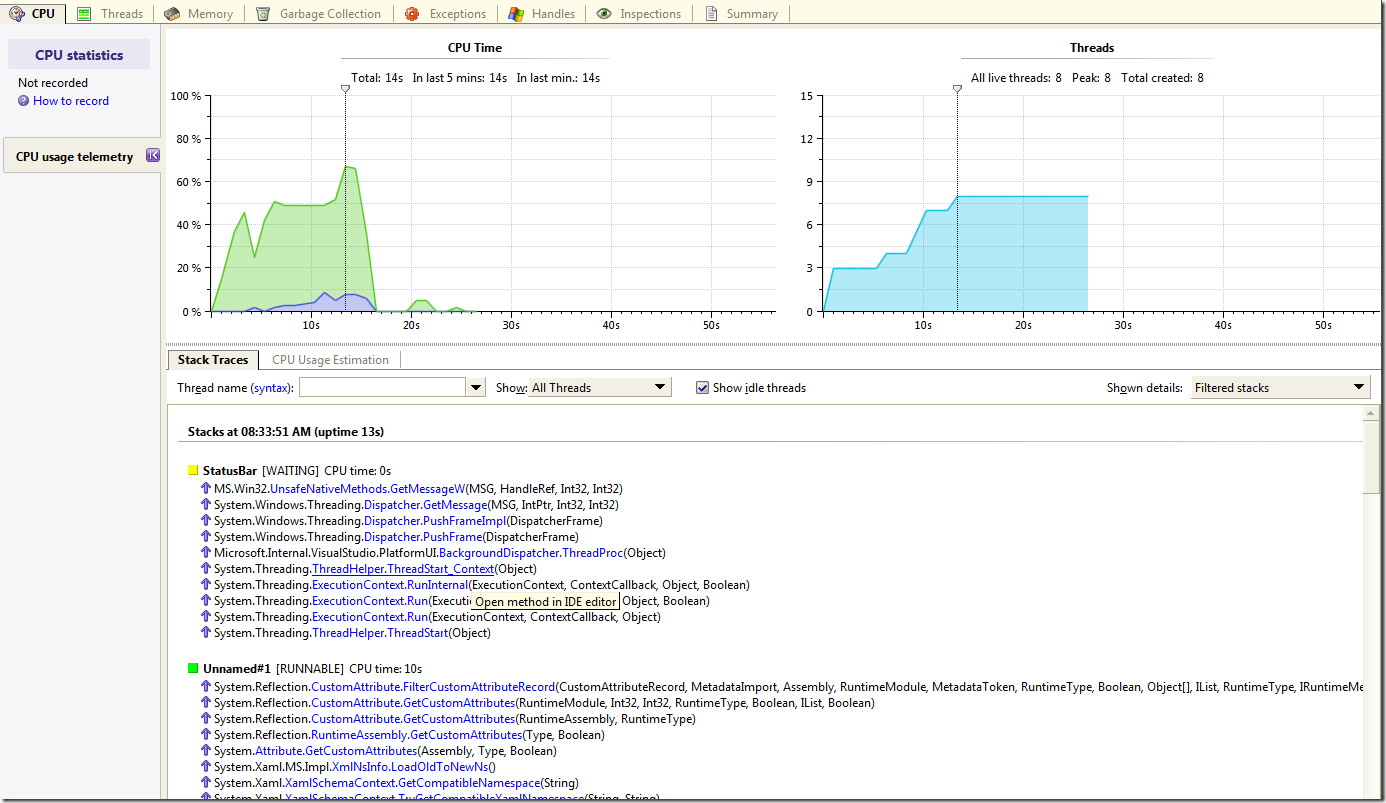Open the Thread name dropdown arrow

[476, 387]
